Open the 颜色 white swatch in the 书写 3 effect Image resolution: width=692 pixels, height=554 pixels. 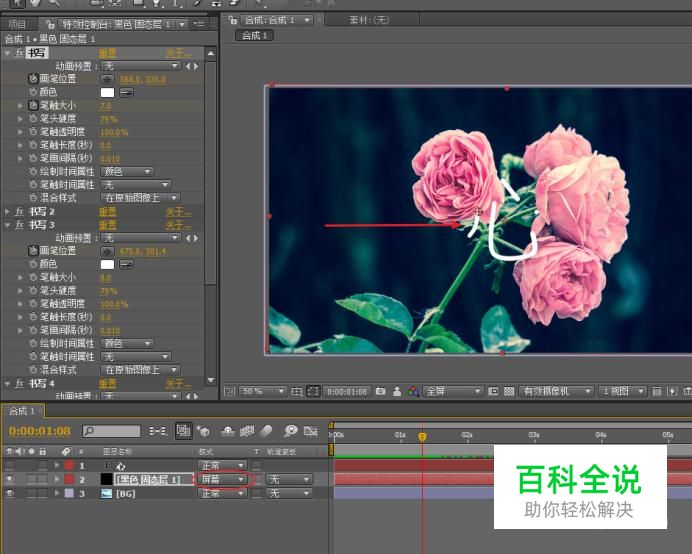pyautogui.click(x=108, y=265)
